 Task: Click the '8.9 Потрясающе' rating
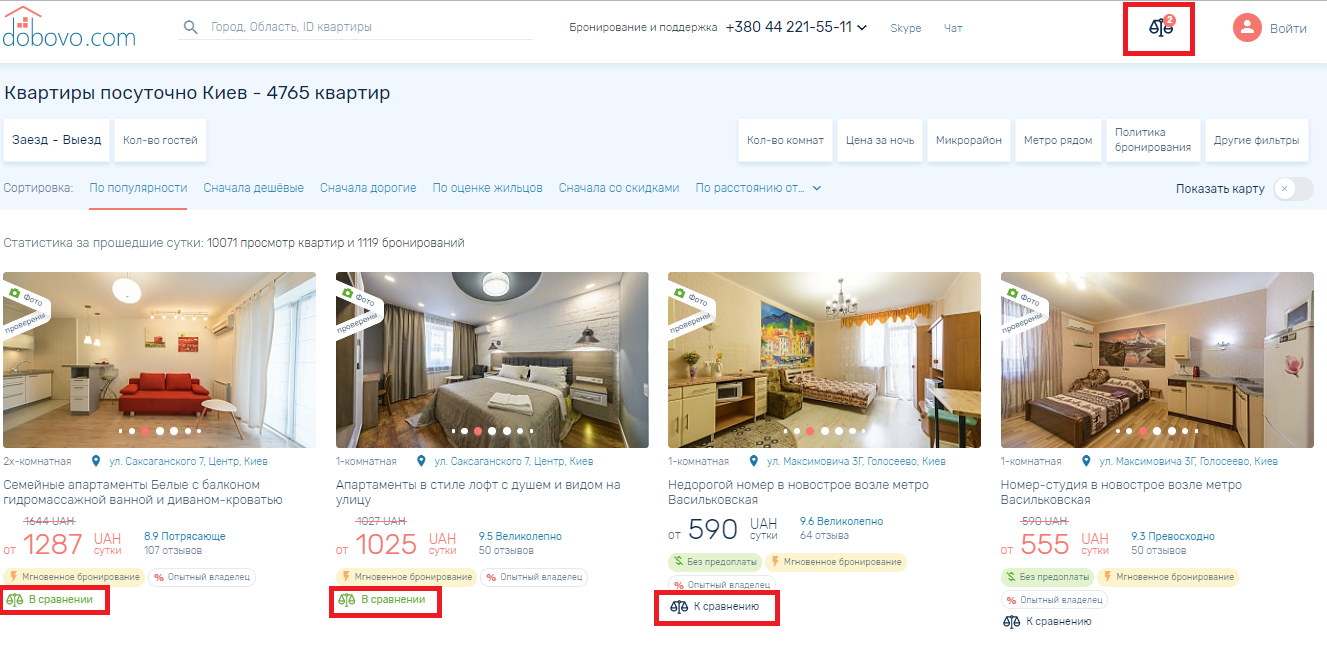click(x=185, y=536)
